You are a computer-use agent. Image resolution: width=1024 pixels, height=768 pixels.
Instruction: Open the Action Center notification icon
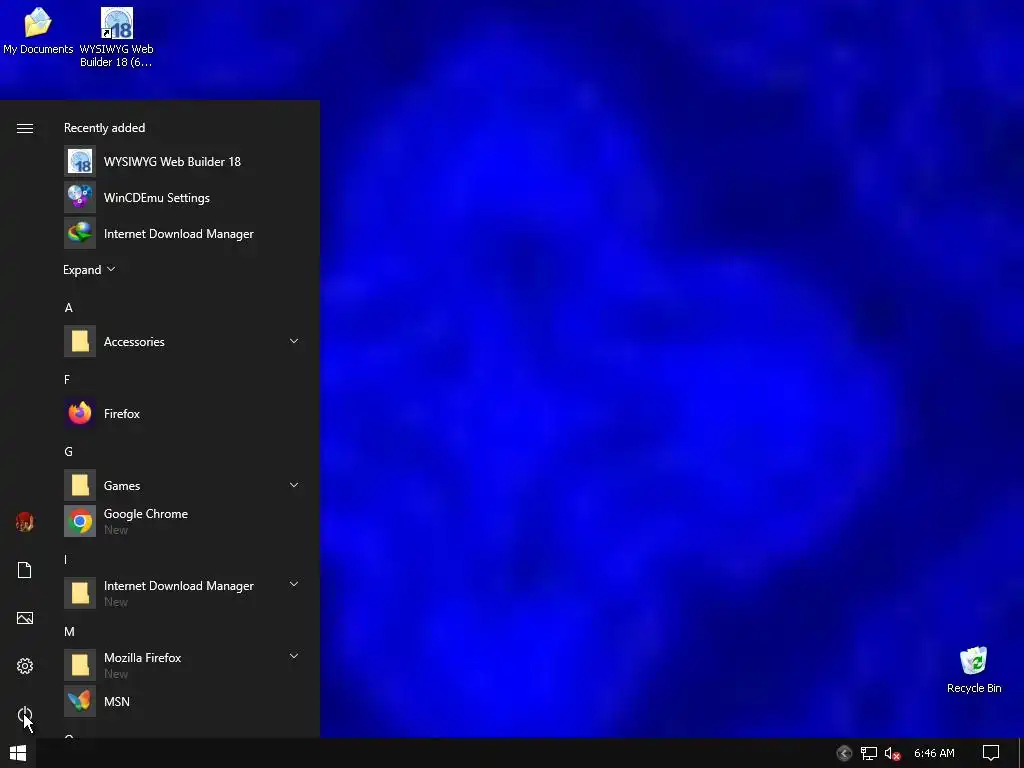click(x=991, y=754)
